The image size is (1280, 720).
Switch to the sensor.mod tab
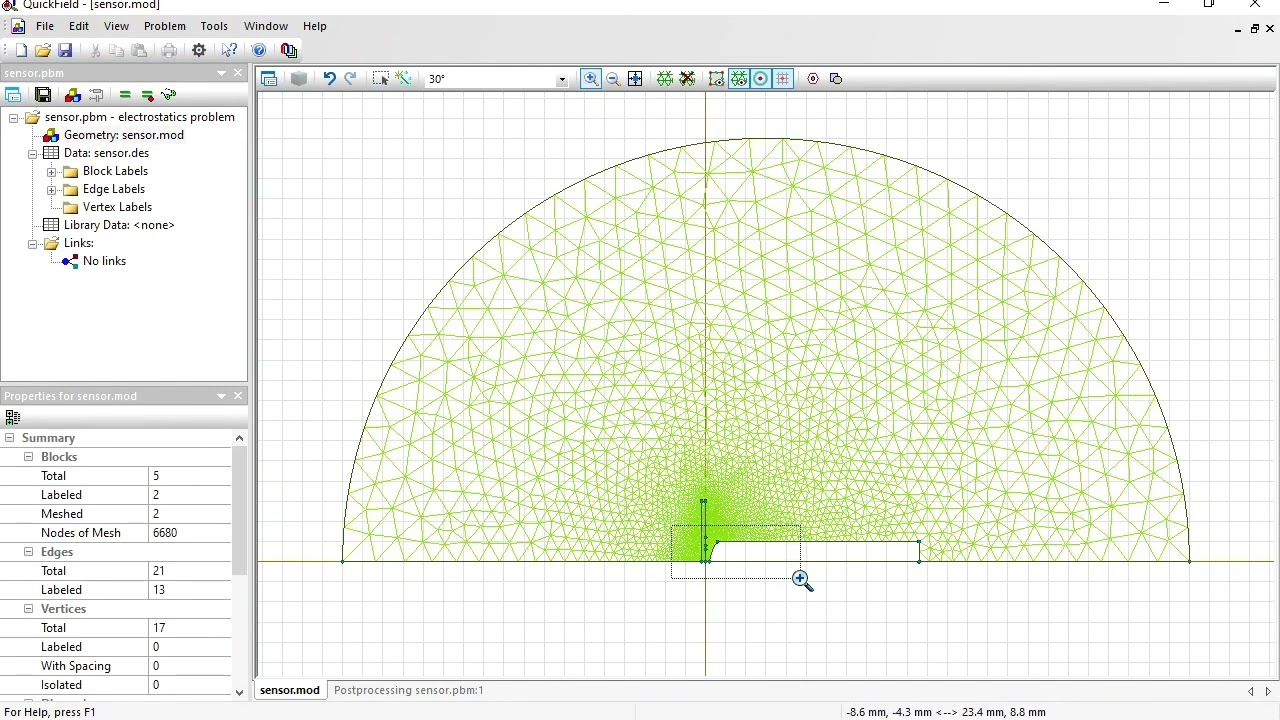[290, 690]
